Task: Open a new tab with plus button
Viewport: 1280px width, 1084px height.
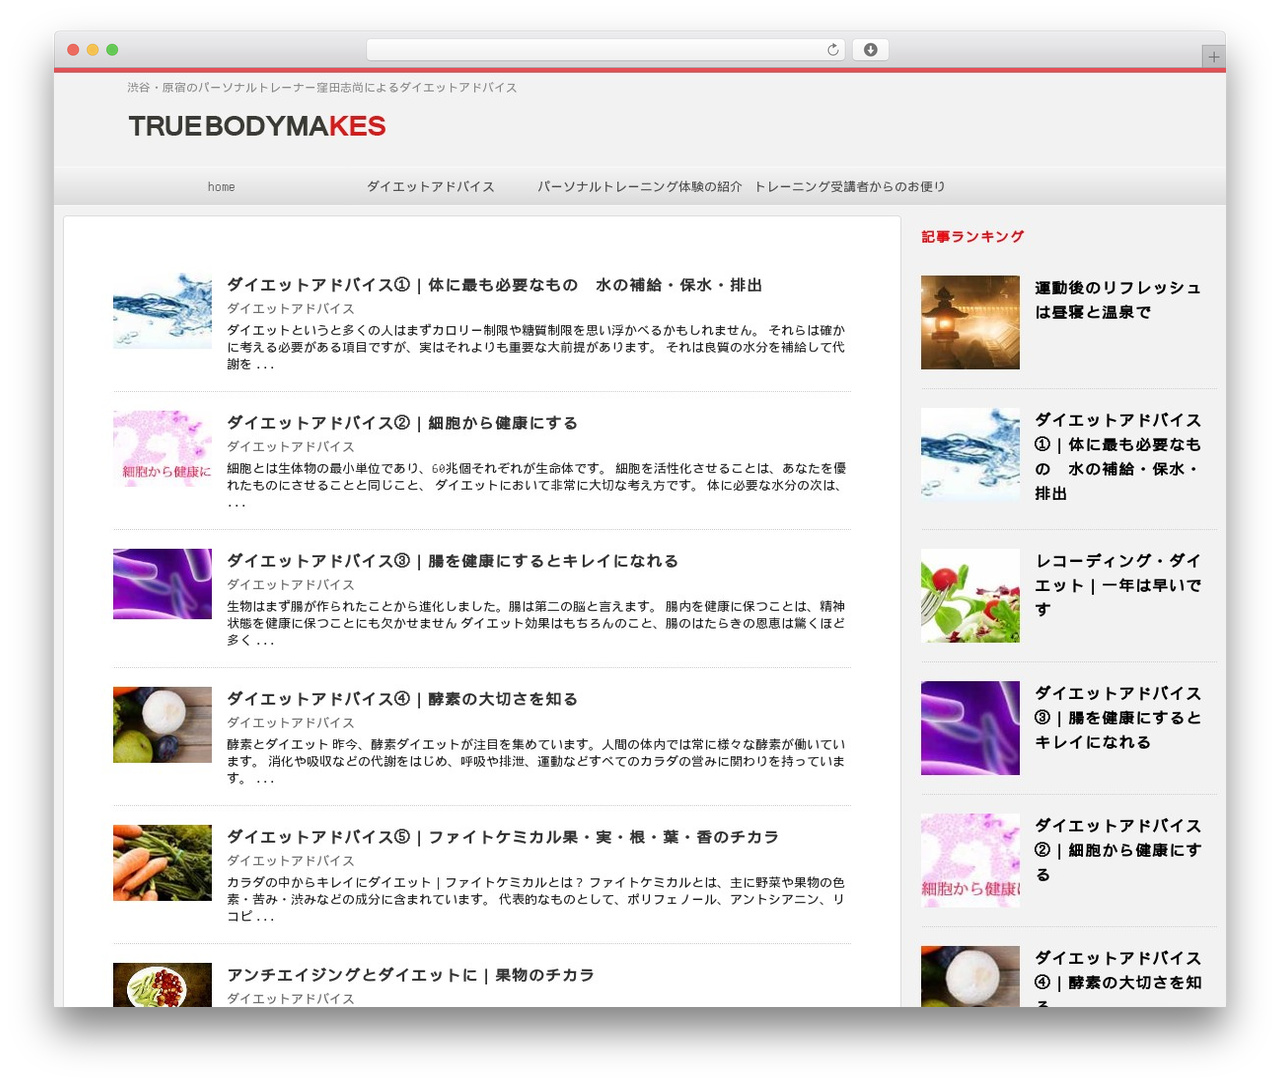Action: pyautogui.click(x=1213, y=57)
